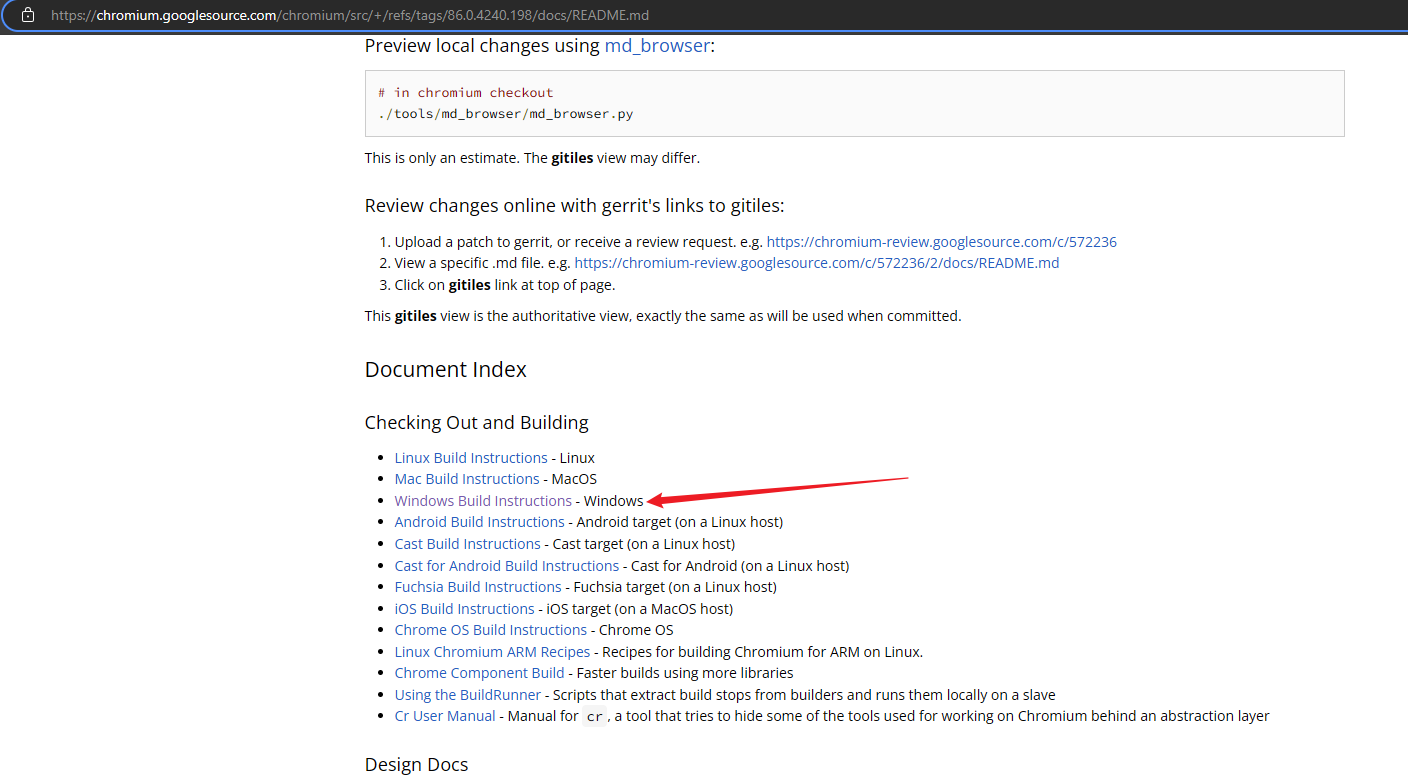Open the Chrome Component Build link

(x=479, y=672)
